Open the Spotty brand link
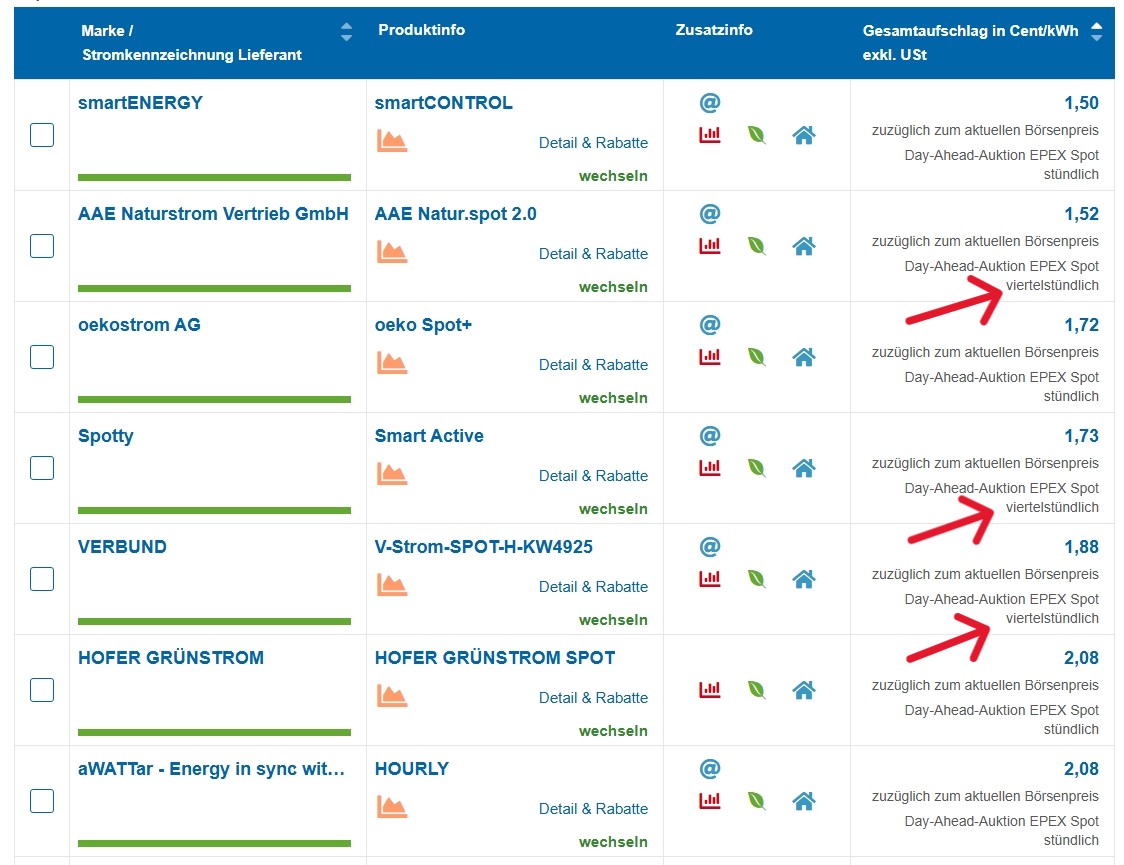 point(105,436)
